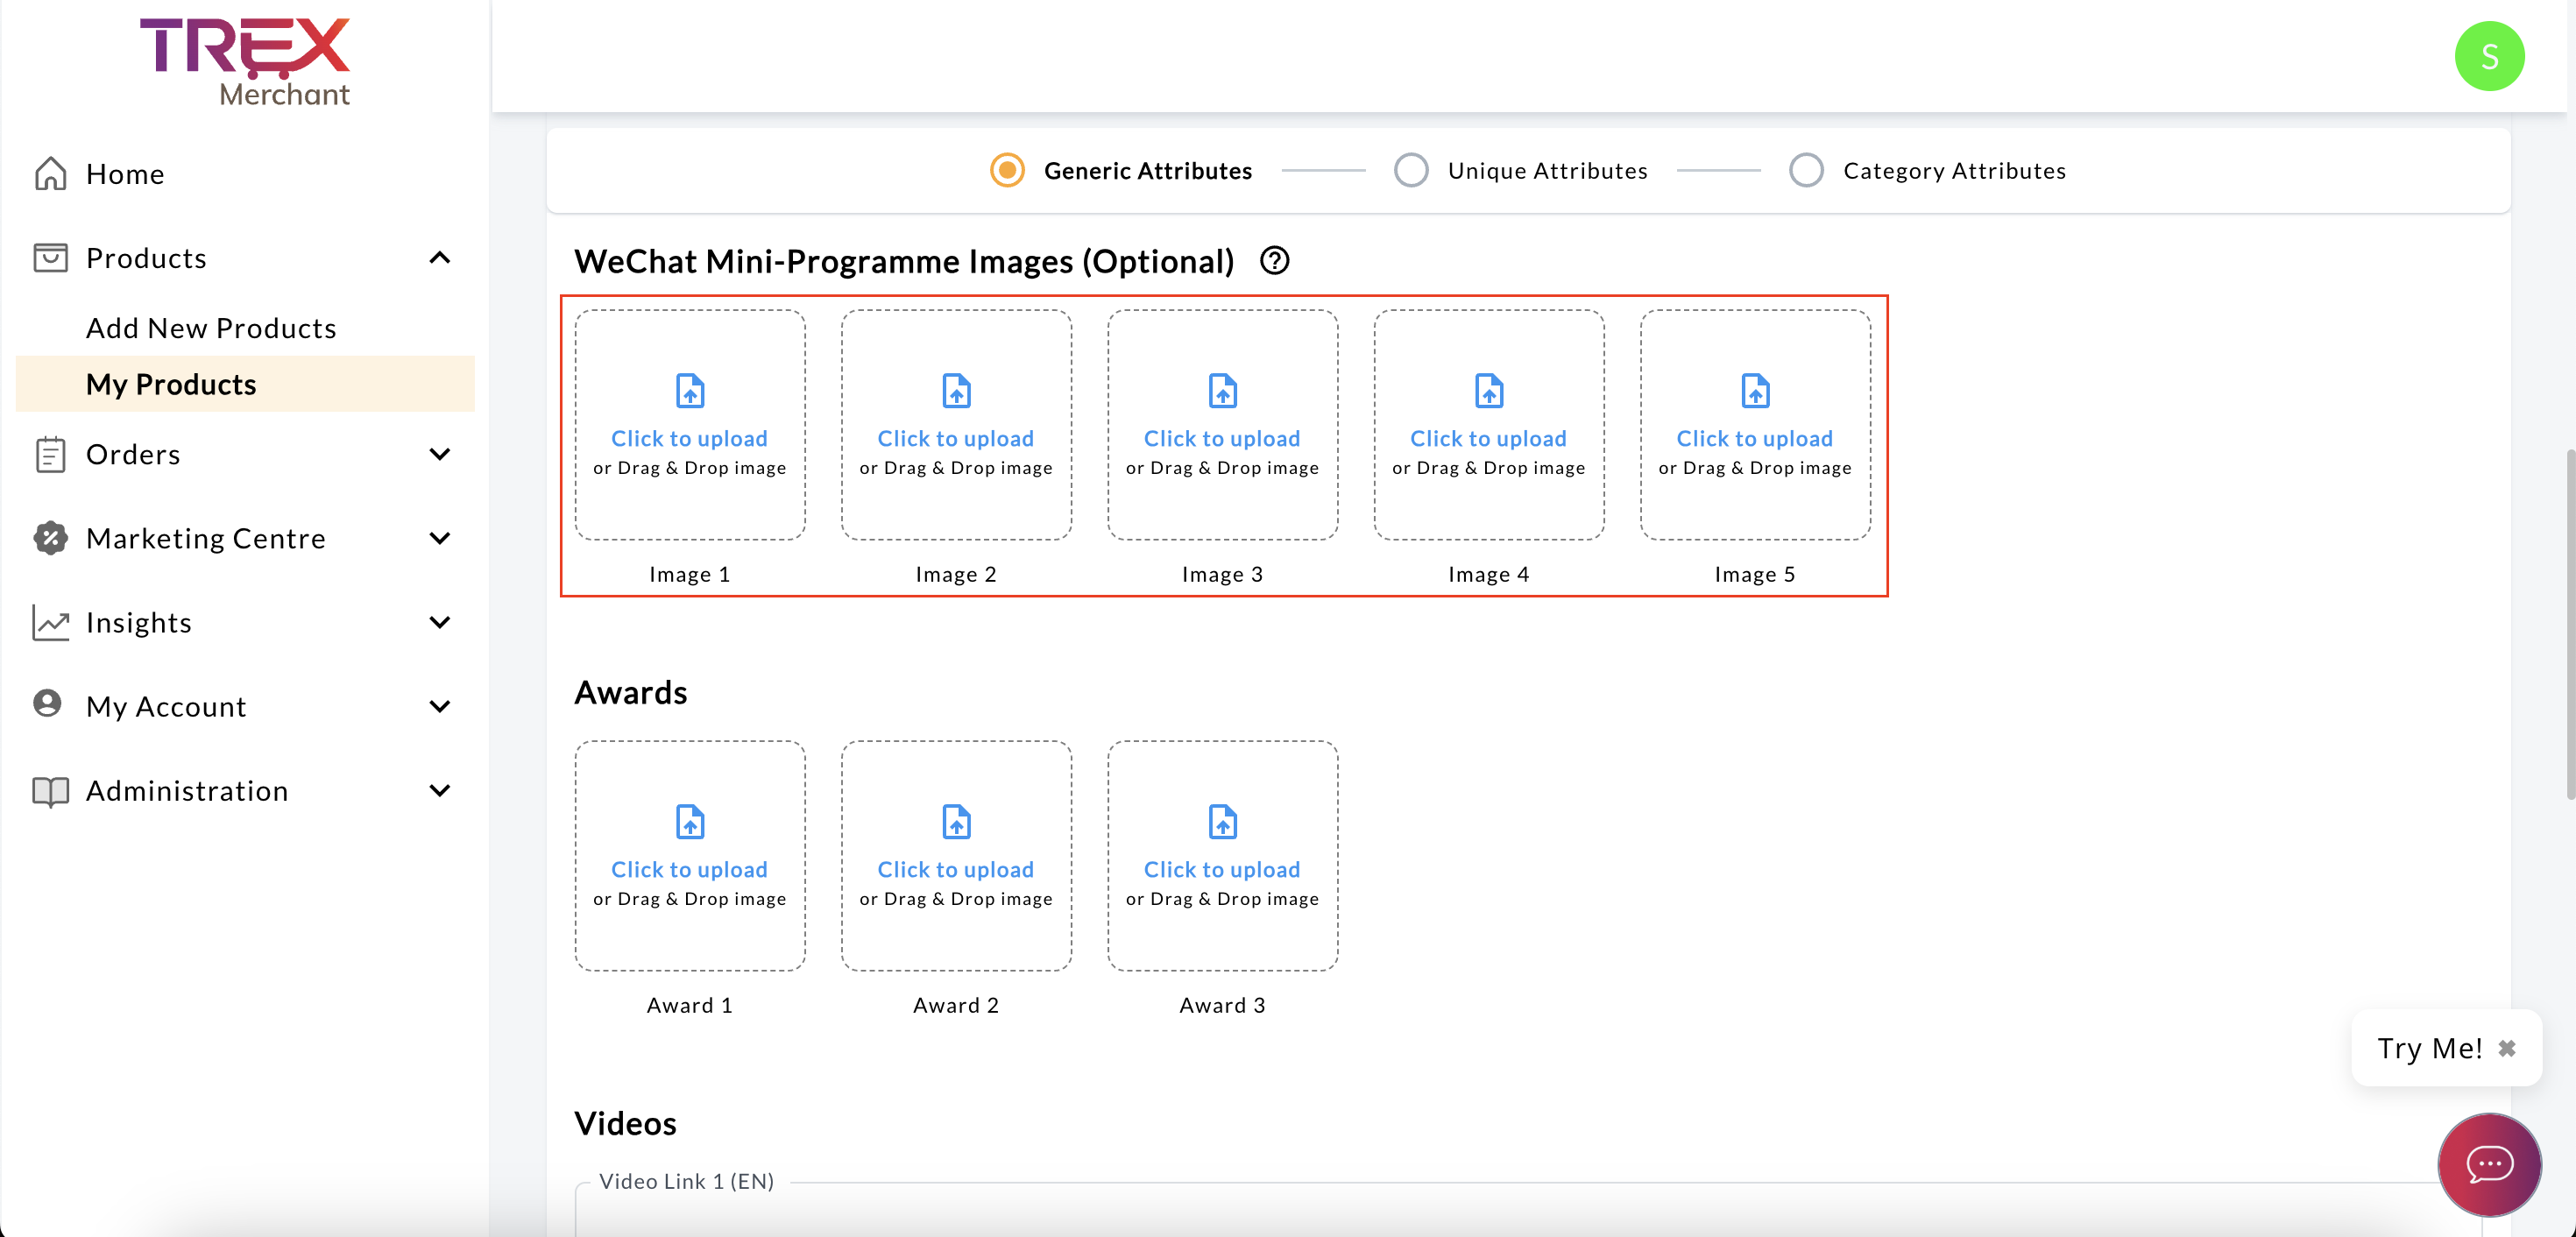This screenshot has width=2576, height=1237.
Task: Collapse the Products menu chevron
Action: point(440,258)
